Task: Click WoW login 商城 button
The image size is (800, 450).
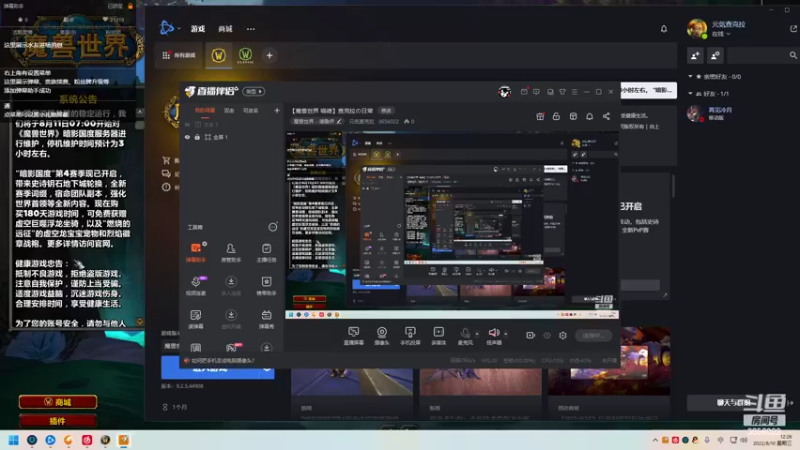Action: [x=58, y=402]
